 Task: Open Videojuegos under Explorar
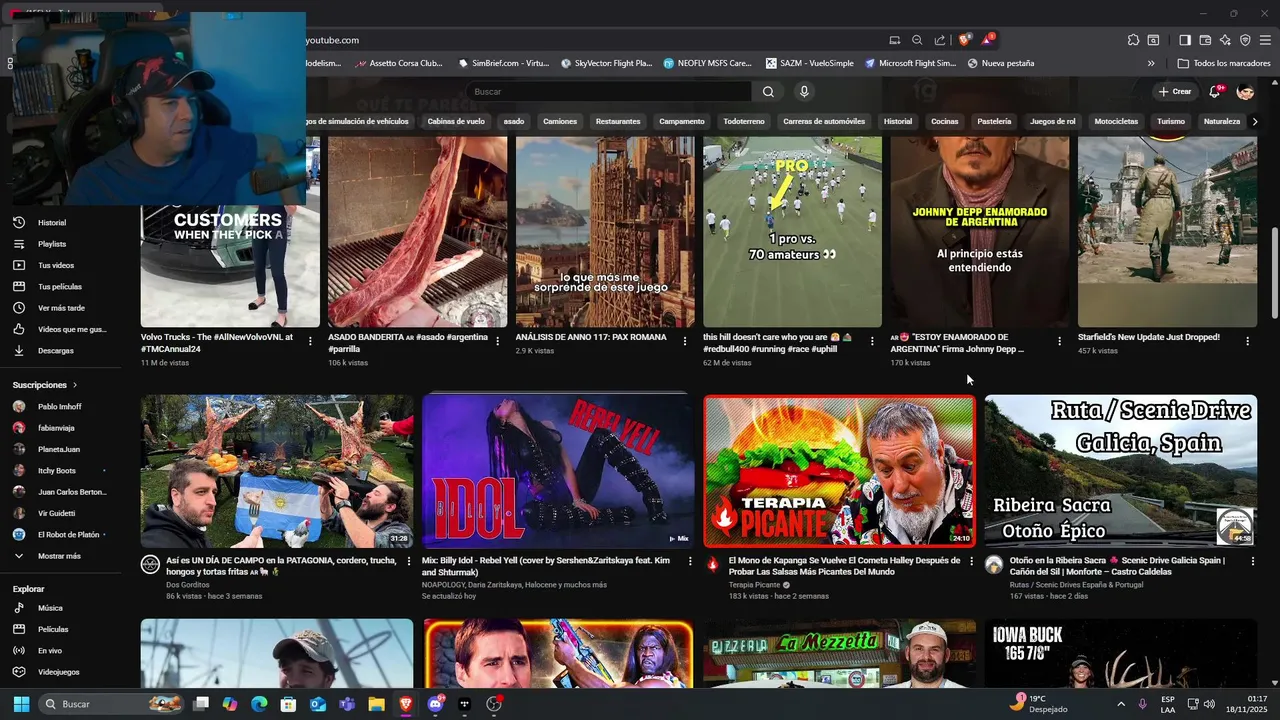point(60,672)
